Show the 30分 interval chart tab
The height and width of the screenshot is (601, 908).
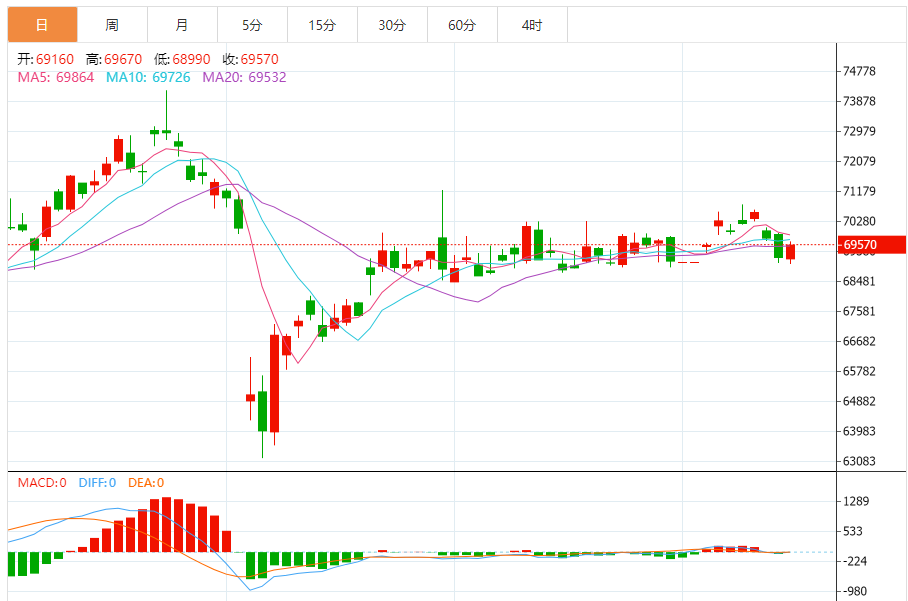393,25
